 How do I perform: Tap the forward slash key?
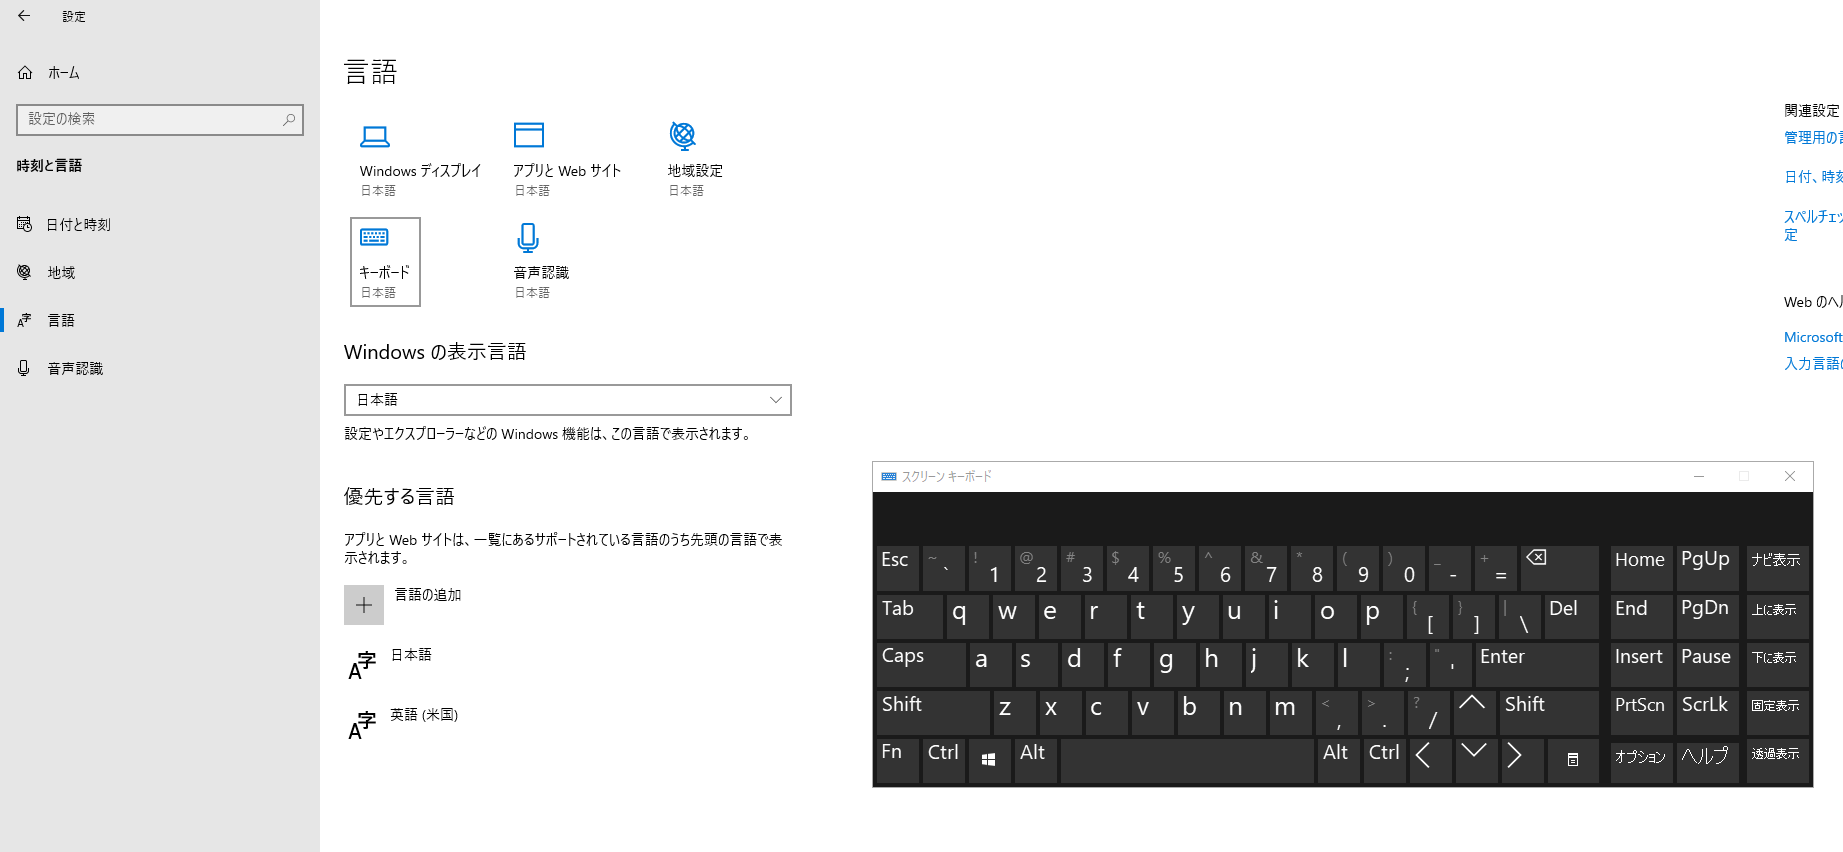[1428, 713]
